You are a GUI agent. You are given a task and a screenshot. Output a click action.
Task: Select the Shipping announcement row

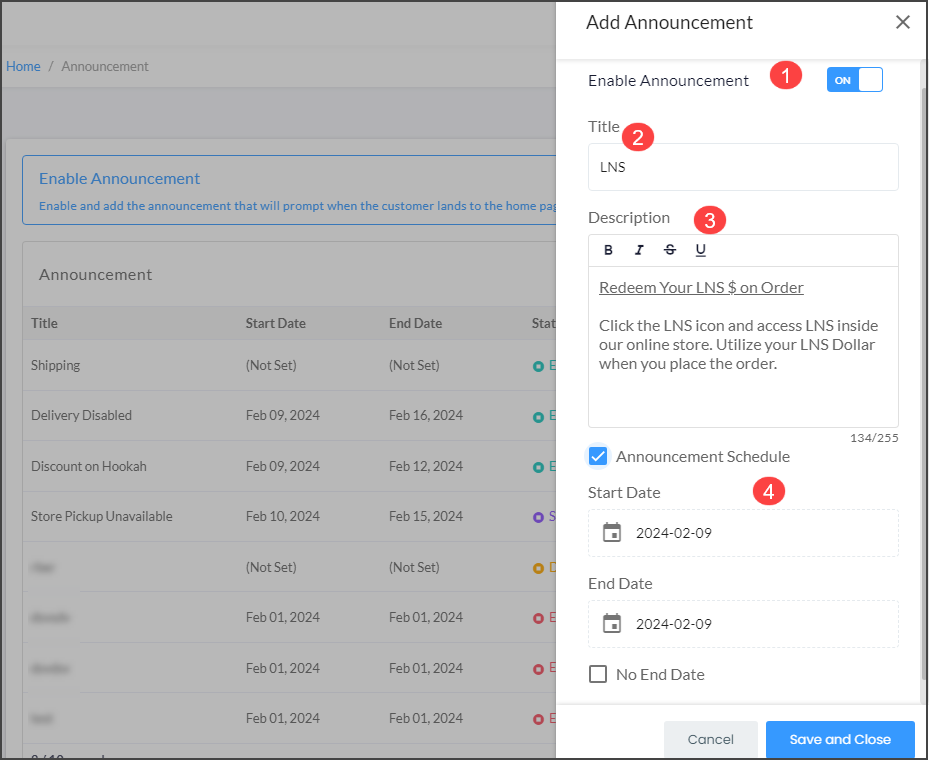pos(290,365)
